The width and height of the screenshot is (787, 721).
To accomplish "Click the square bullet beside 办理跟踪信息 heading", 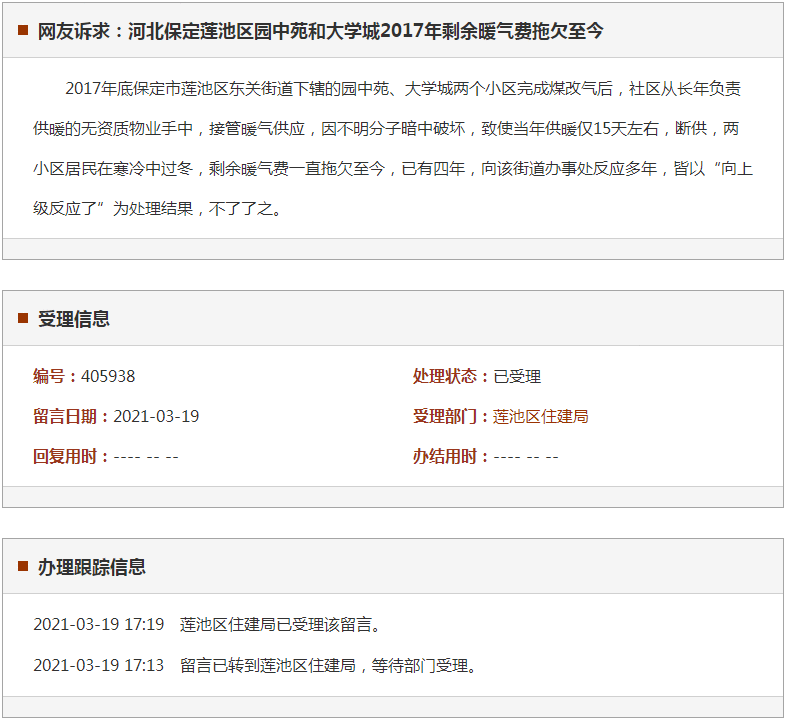I will coord(23,567).
